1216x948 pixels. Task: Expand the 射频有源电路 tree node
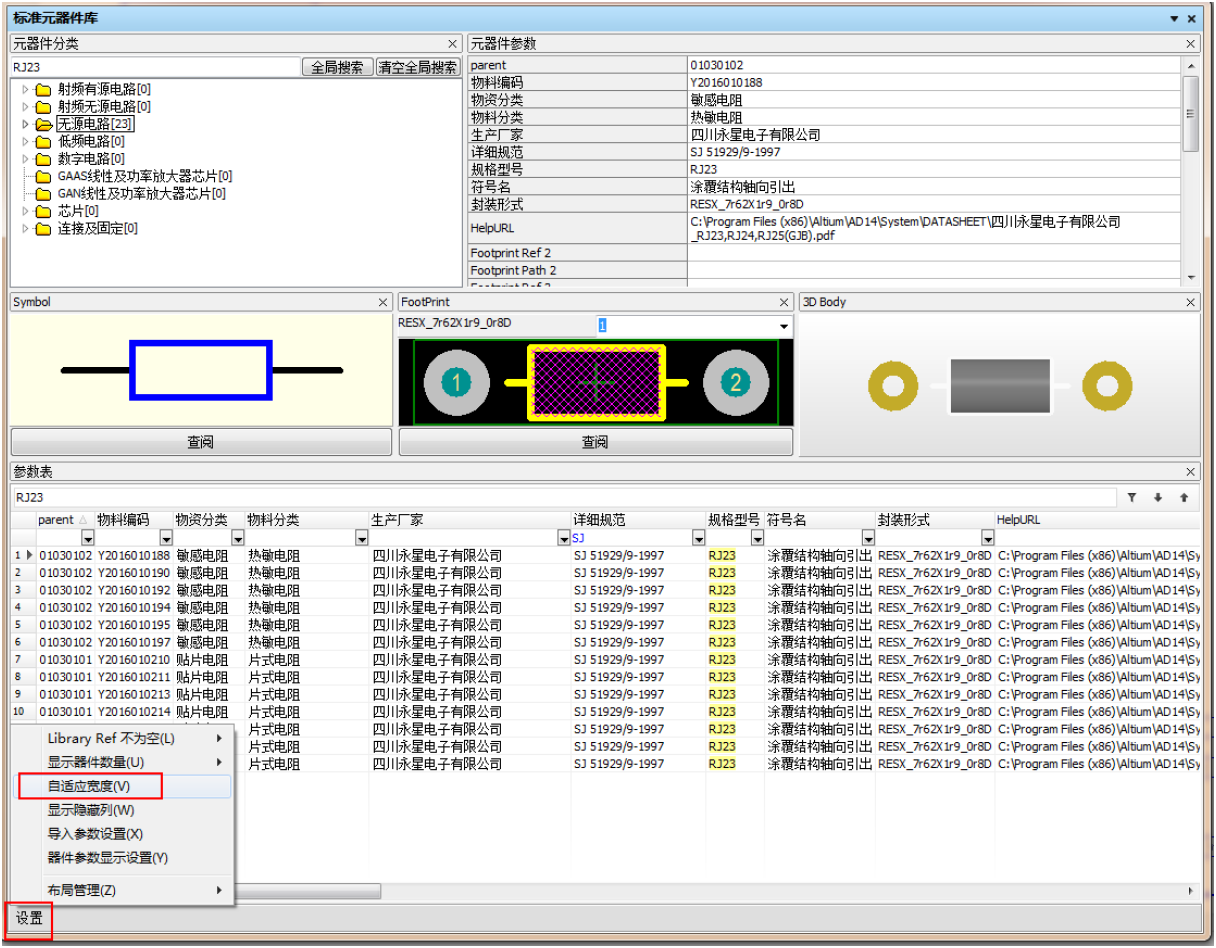(x=26, y=89)
